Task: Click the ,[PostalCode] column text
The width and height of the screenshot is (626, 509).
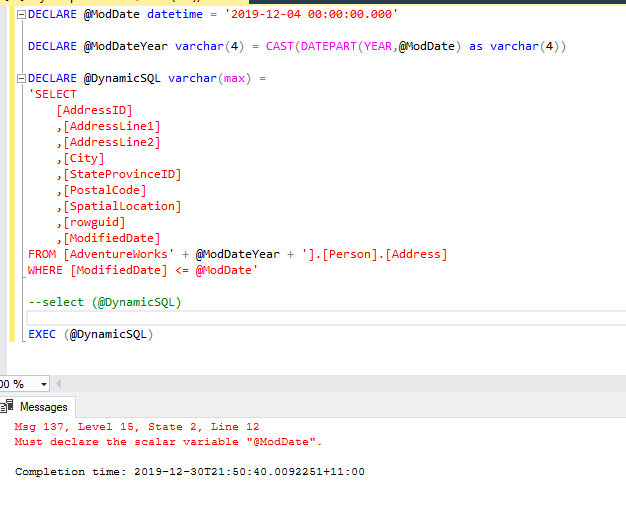Action: coord(101,190)
